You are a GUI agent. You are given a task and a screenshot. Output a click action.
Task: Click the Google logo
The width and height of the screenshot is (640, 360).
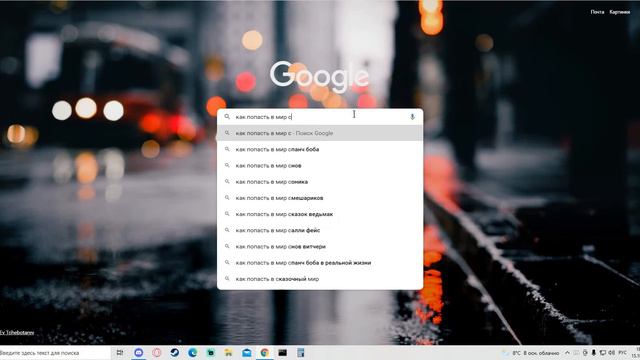click(x=320, y=76)
